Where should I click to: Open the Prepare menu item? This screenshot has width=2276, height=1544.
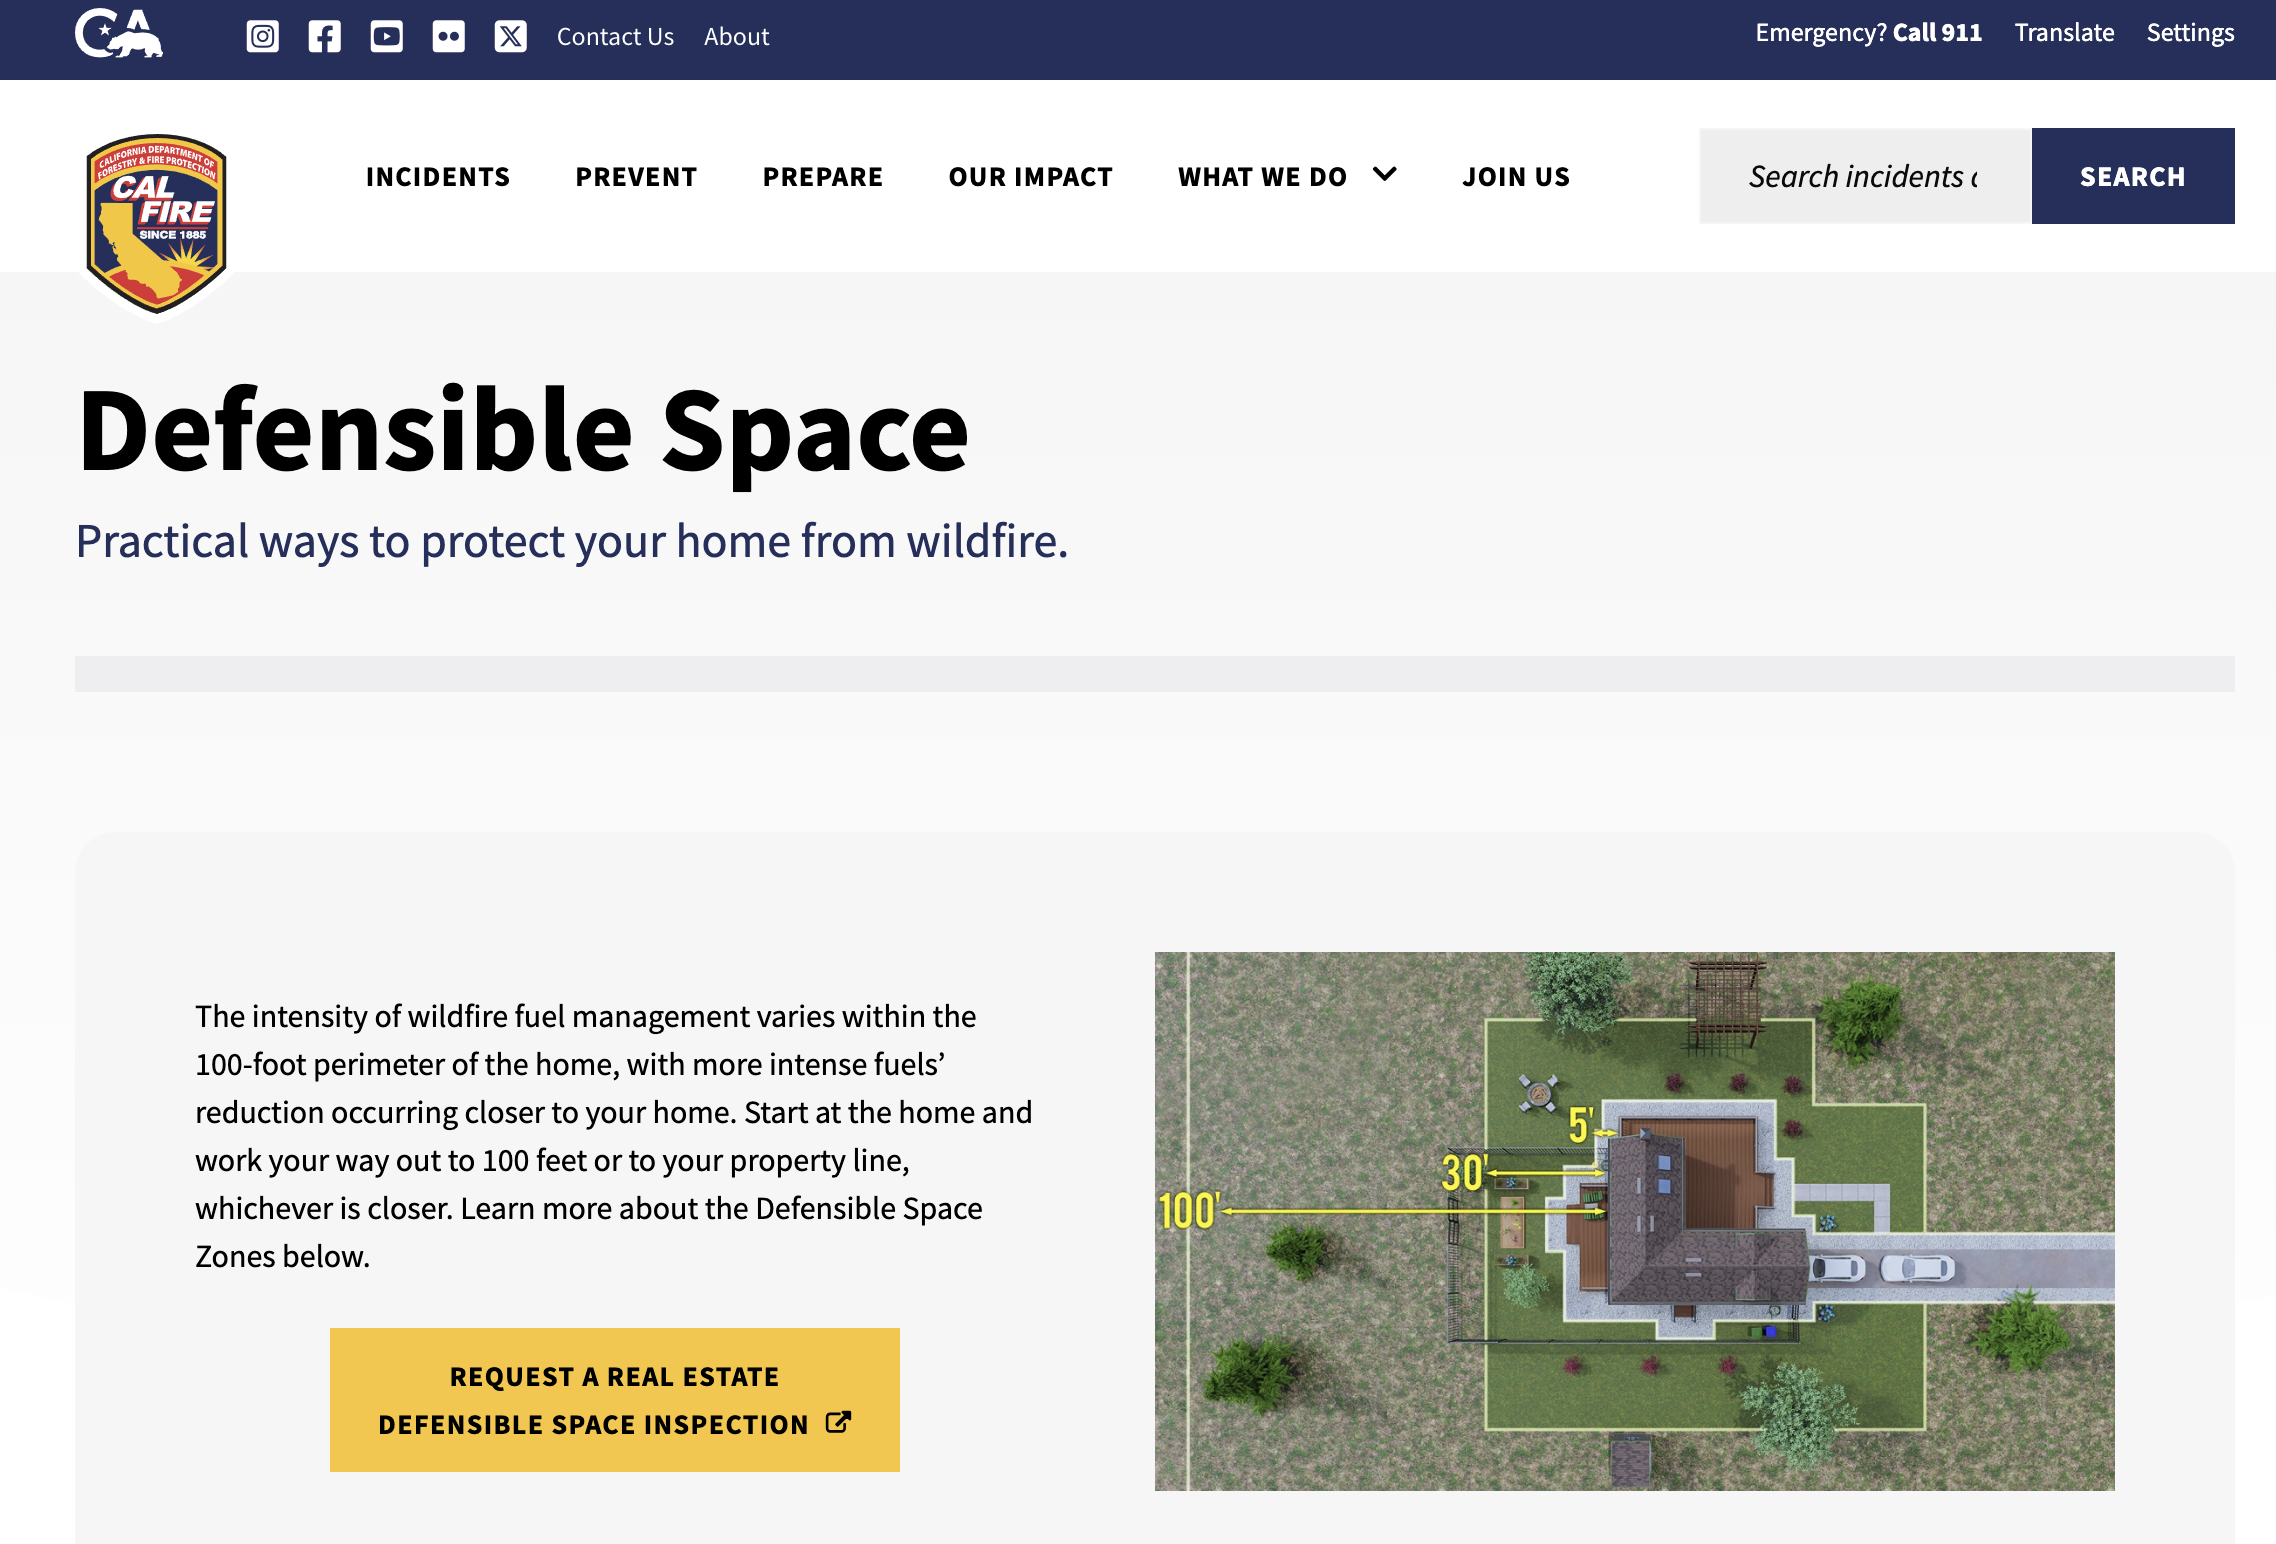[x=822, y=177]
